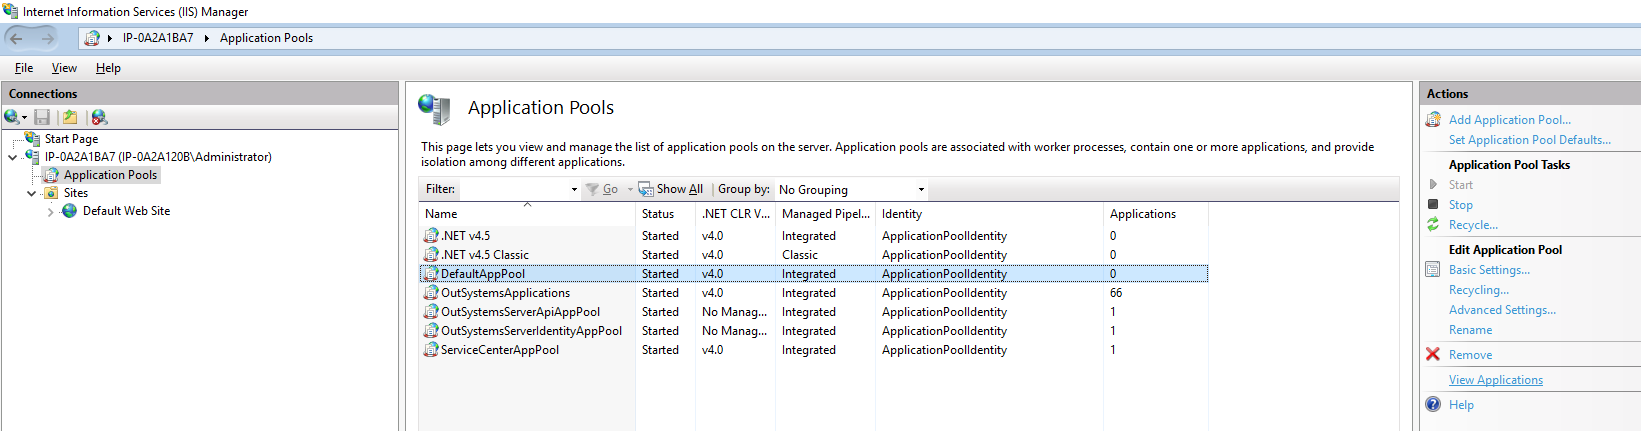The image size is (1641, 432).
Task: Click the Add Application Pool icon
Action: 1433,119
